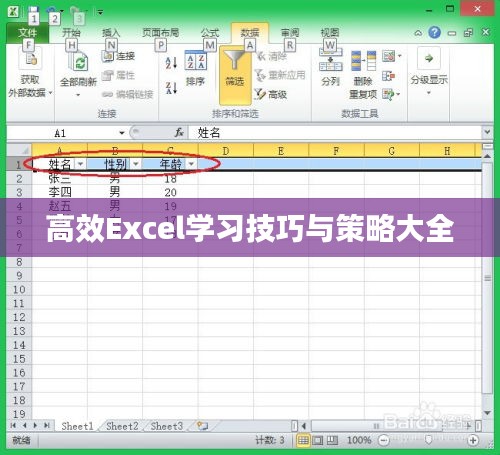Click the zoom in plus button
Image resolution: width=500 pixels, height=455 pixels.
click(x=473, y=440)
